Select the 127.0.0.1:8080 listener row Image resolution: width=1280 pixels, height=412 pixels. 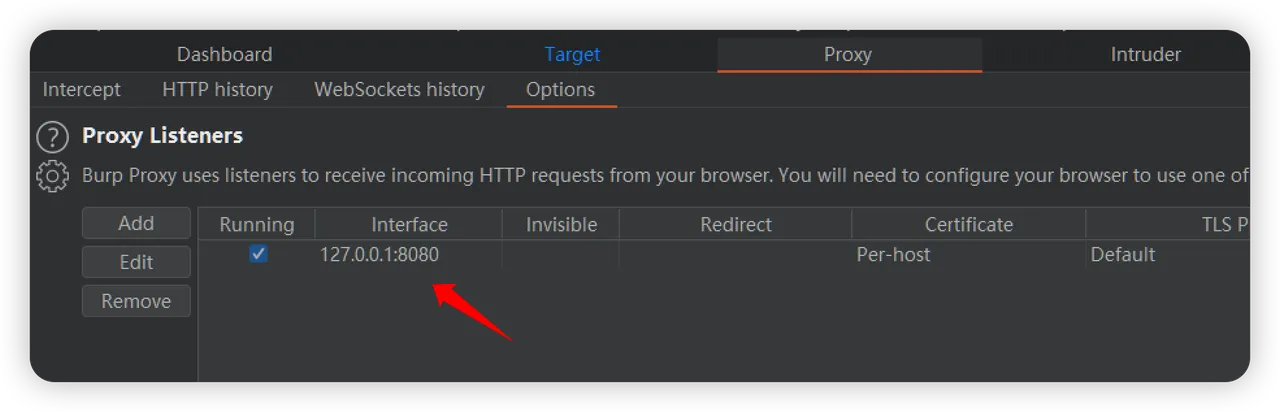point(380,254)
